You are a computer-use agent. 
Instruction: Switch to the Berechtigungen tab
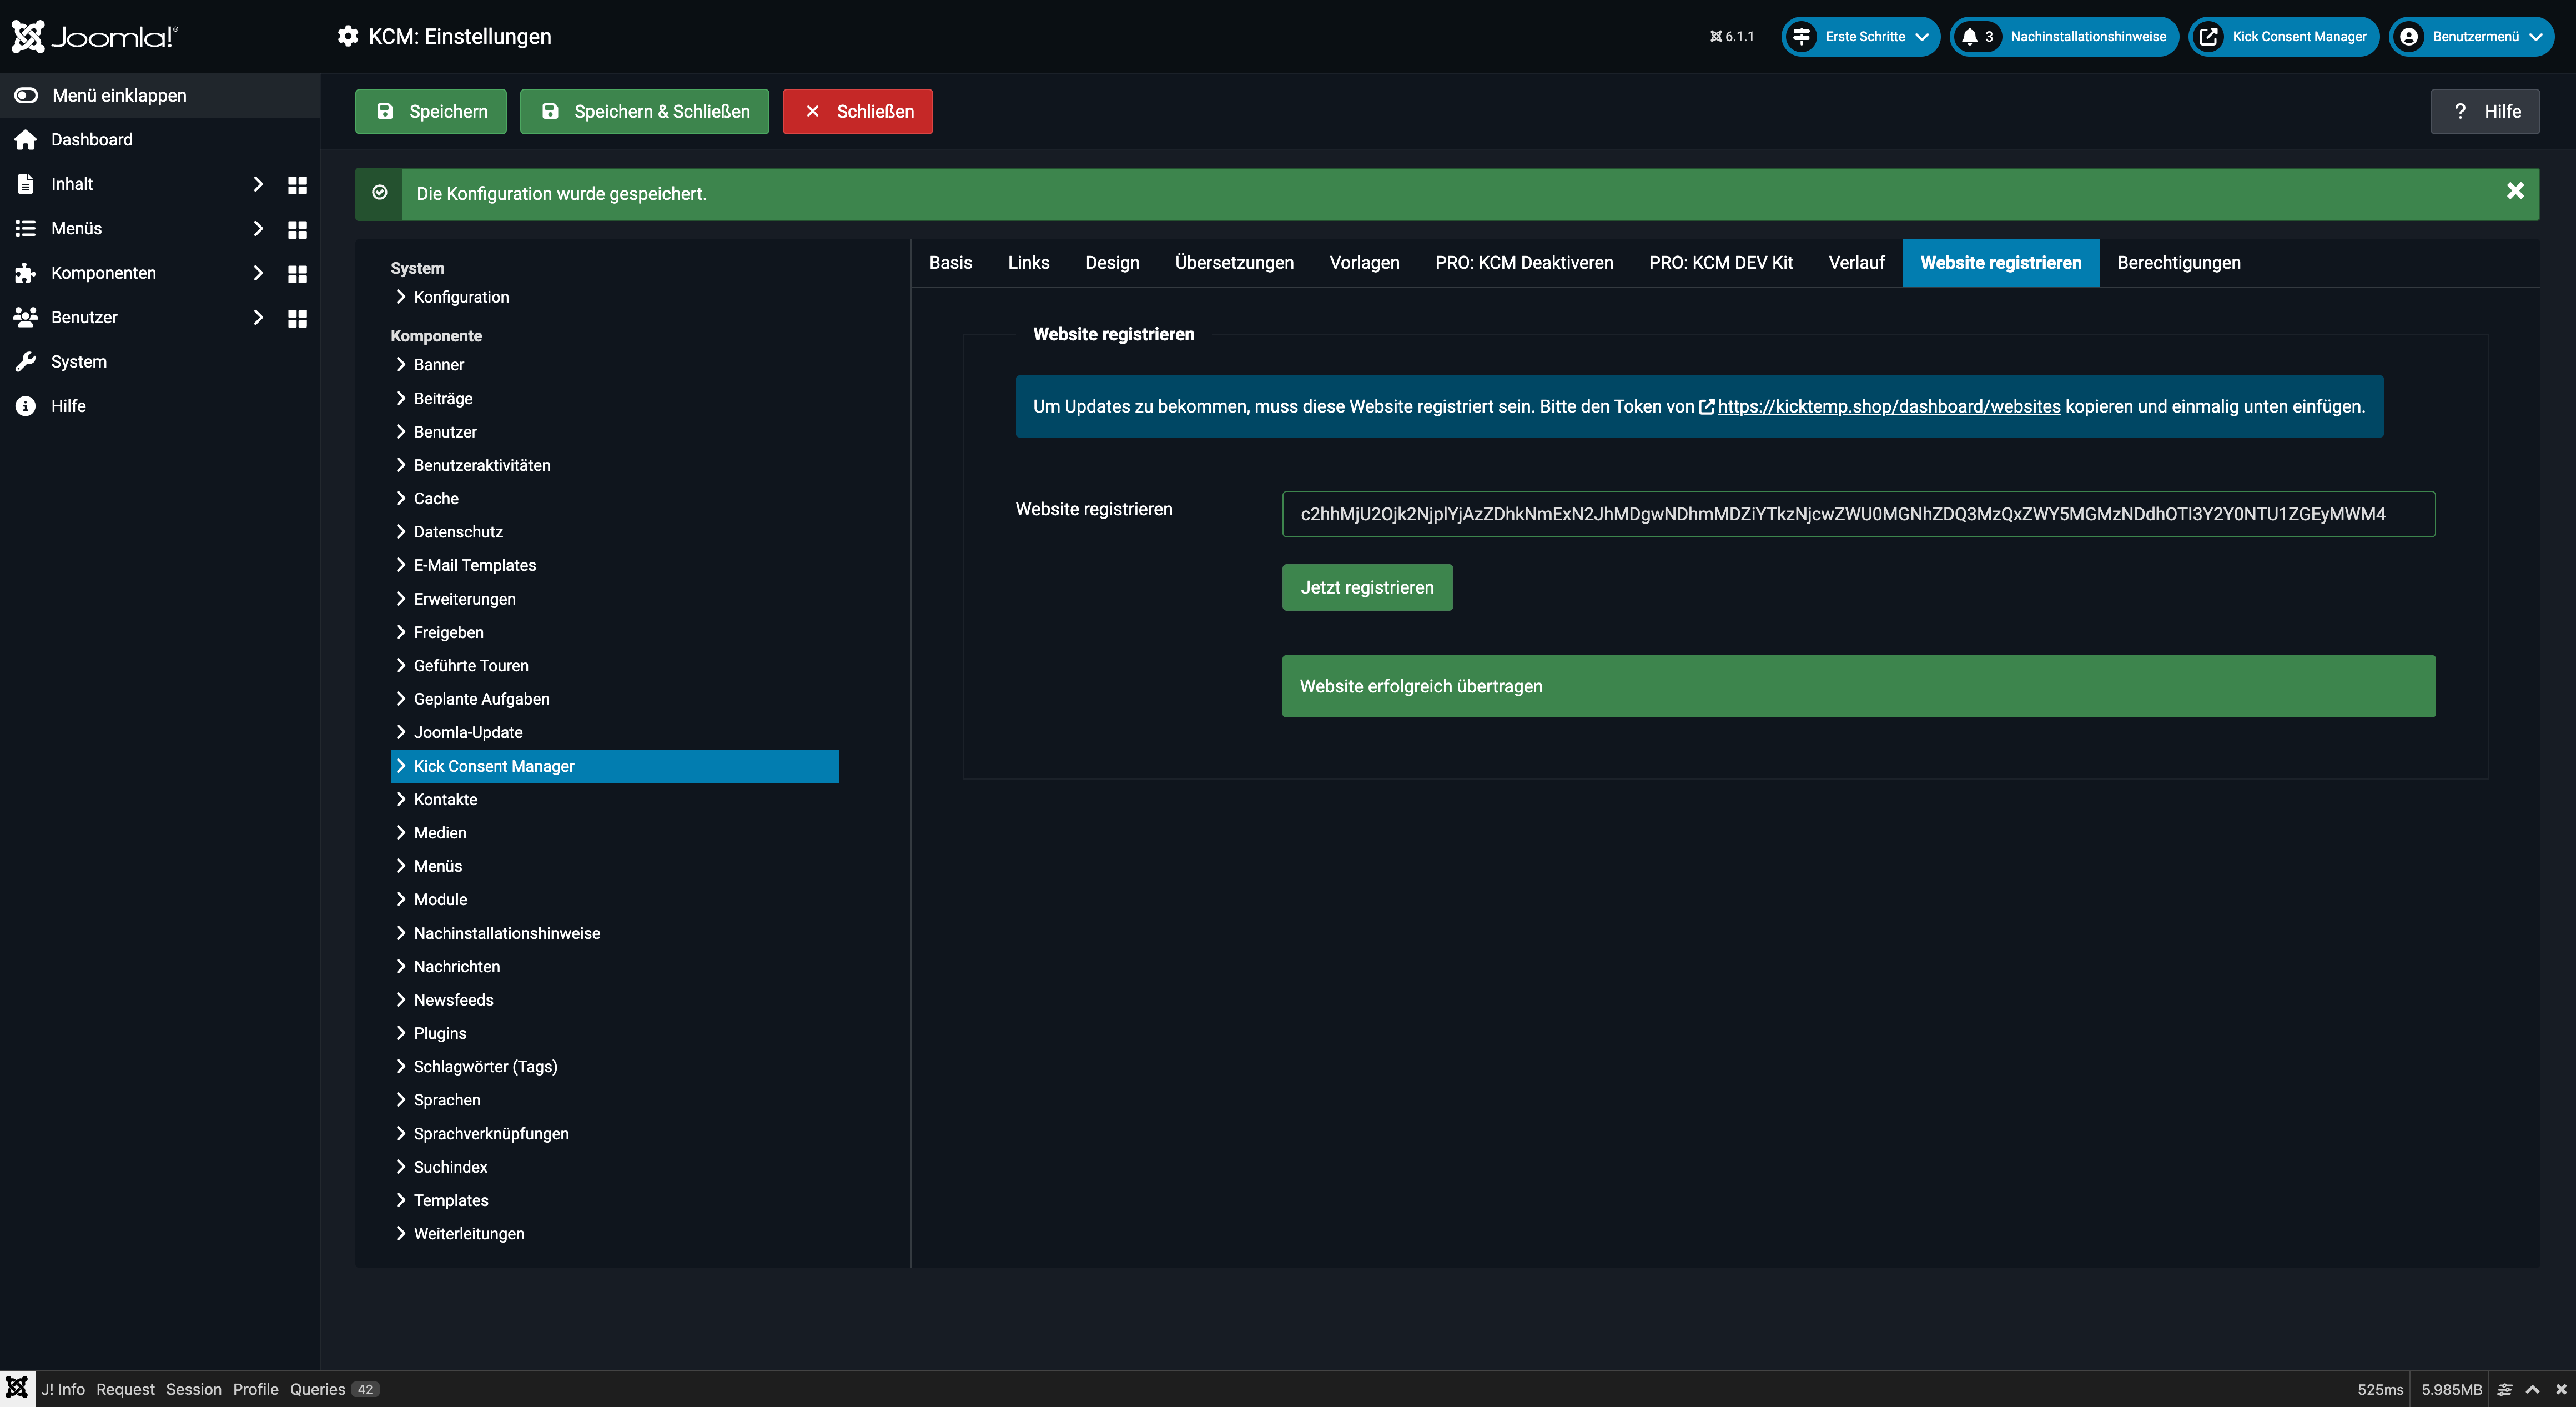click(2179, 263)
